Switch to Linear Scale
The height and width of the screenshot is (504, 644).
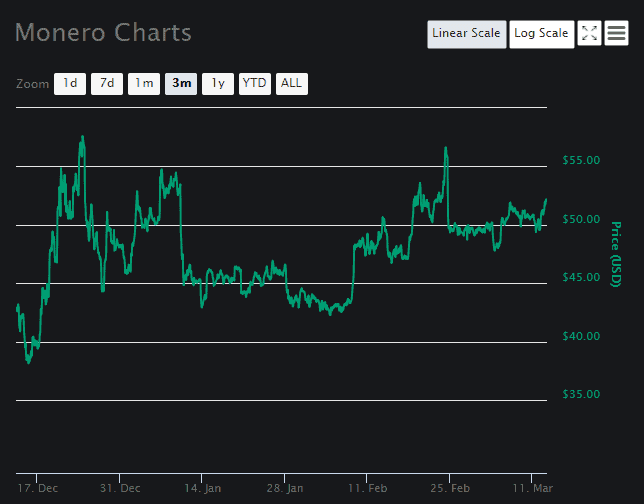click(467, 34)
